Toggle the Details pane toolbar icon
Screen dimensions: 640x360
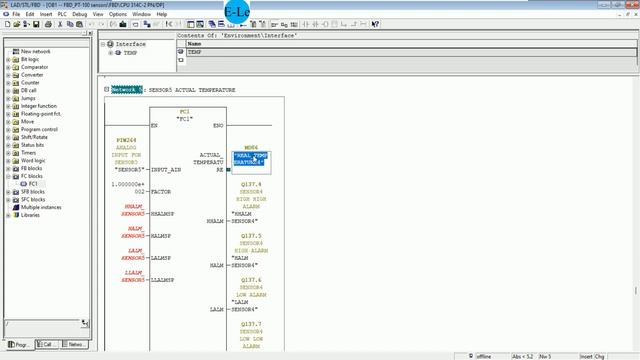tap(200, 24)
